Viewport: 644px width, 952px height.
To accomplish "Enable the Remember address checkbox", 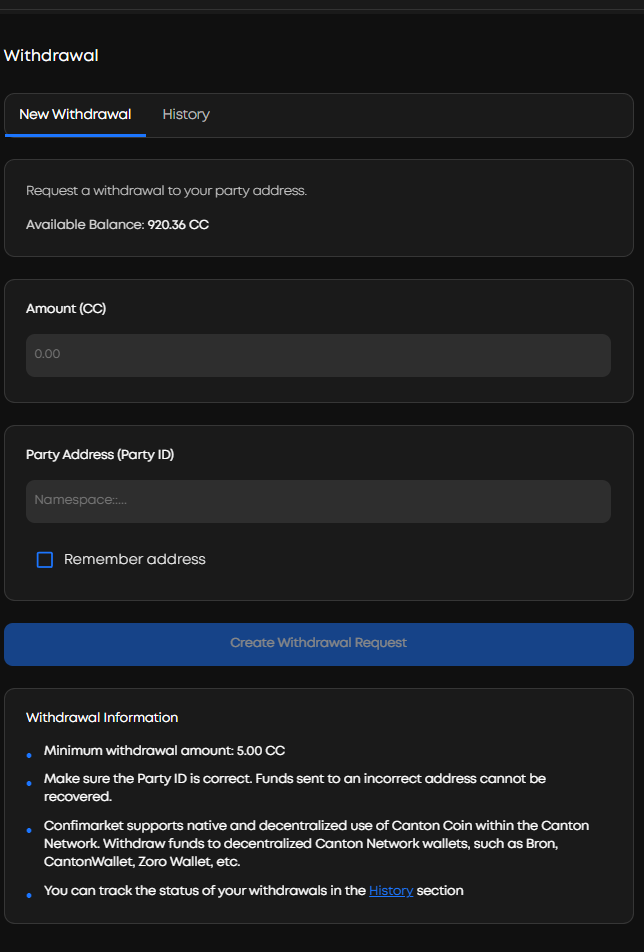I will (45, 560).
